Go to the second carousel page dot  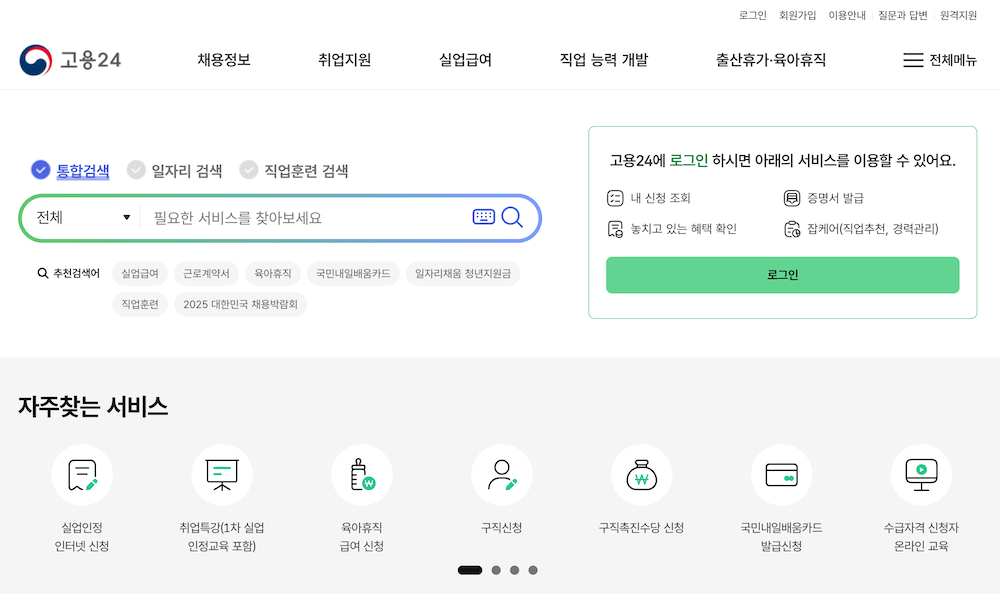[x=496, y=570]
